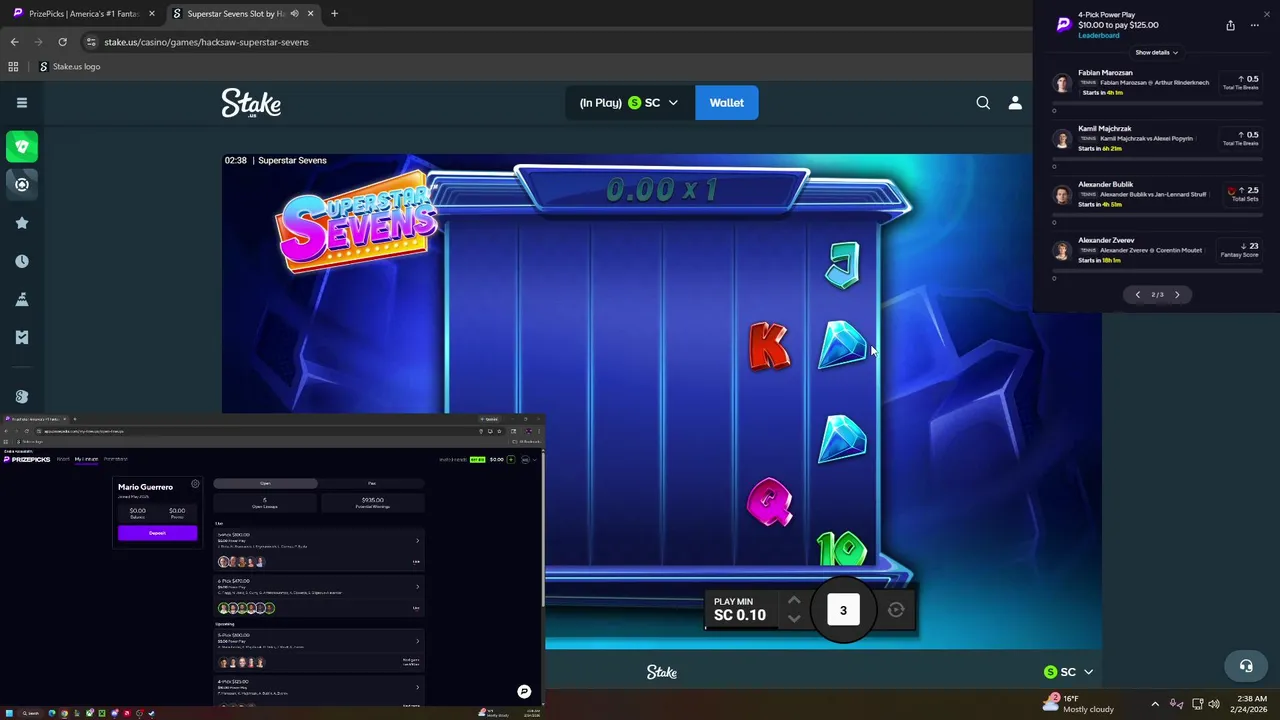Mute the Superstar Sevens tab audio

coord(294,14)
